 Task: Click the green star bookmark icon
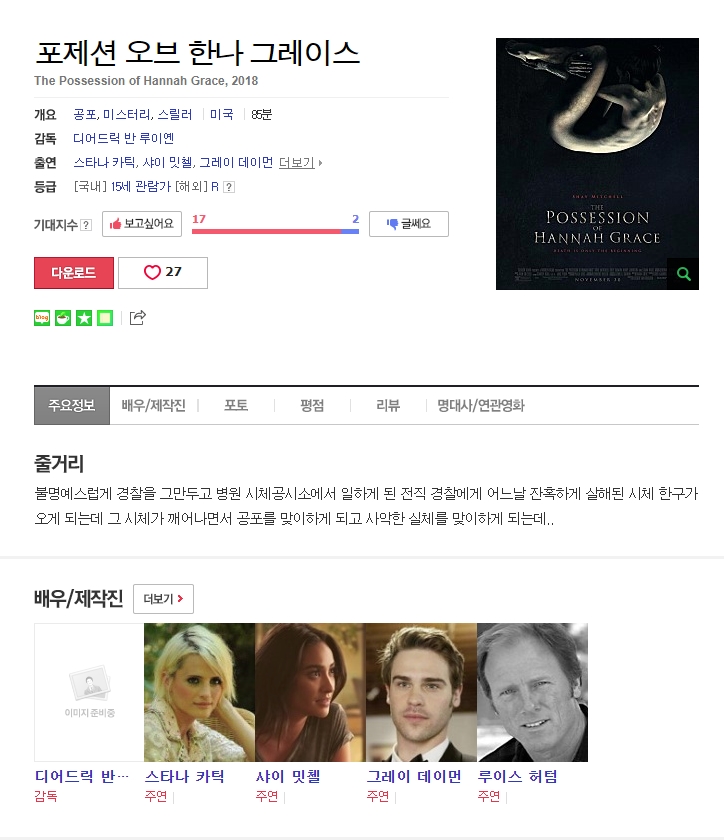click(84, 318)
